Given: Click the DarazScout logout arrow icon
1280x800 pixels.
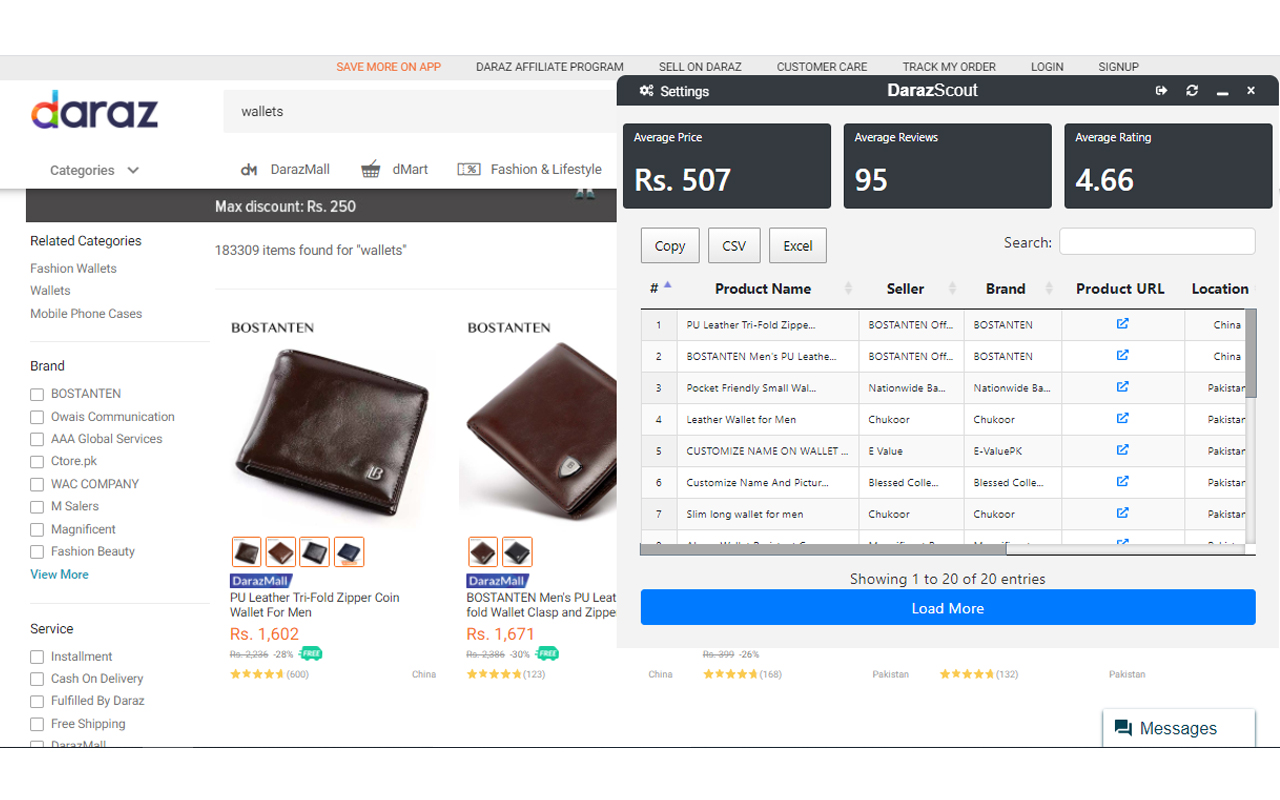Looking at the screenshot, I should [x=1161, y=91].
